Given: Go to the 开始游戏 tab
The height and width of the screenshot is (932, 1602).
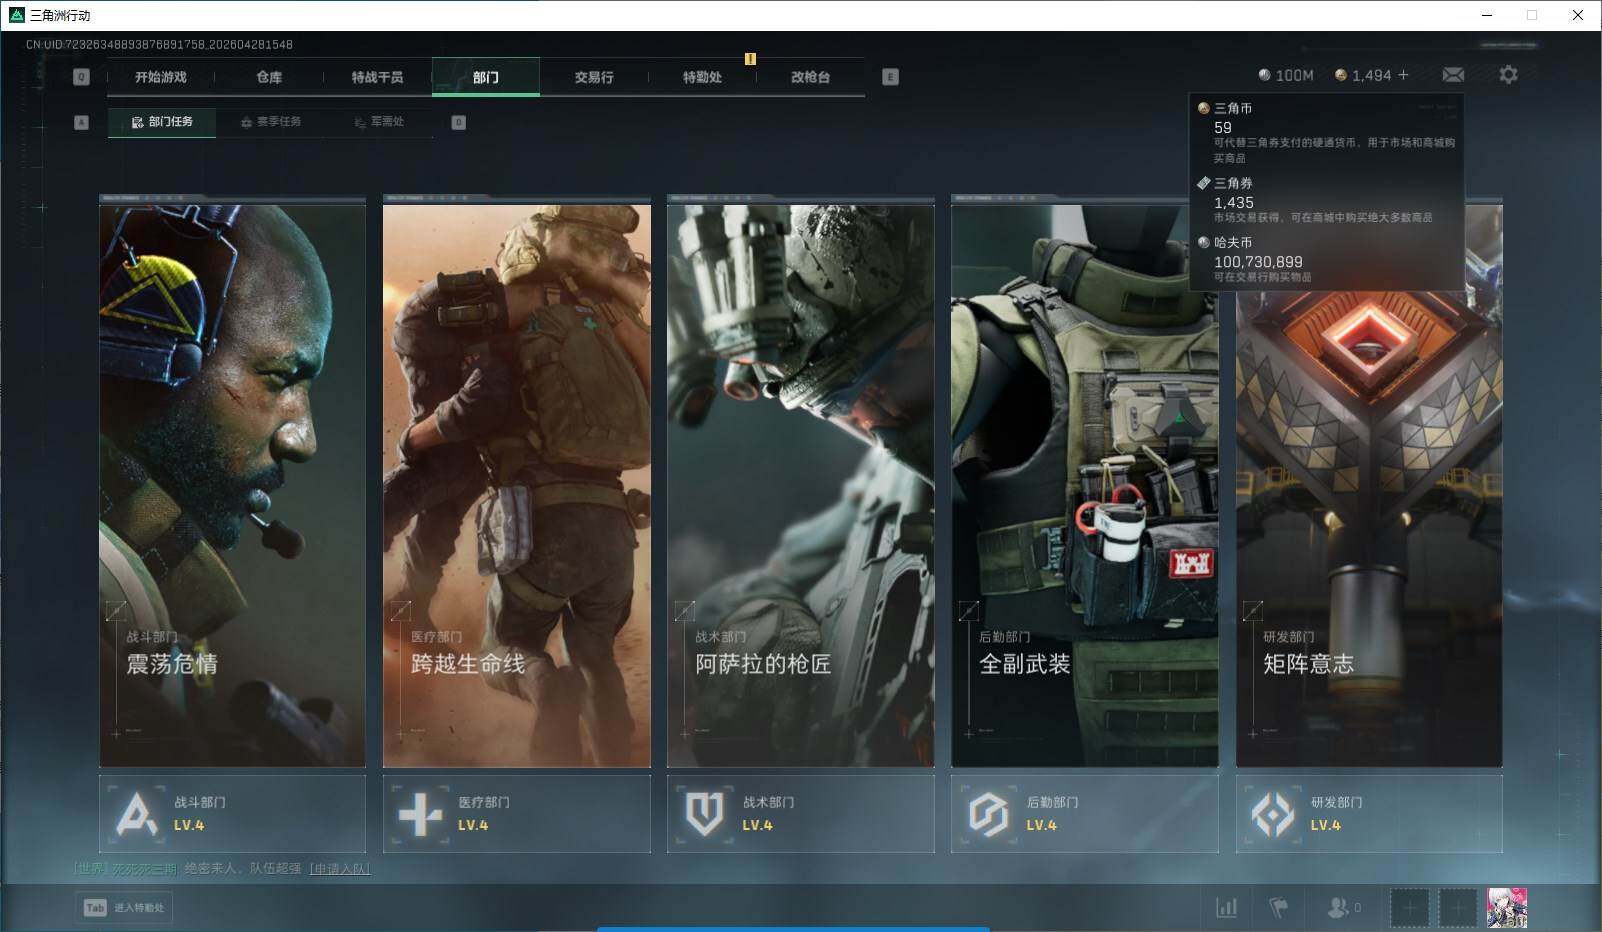Looking at the screenshot, I should point(161,77).
